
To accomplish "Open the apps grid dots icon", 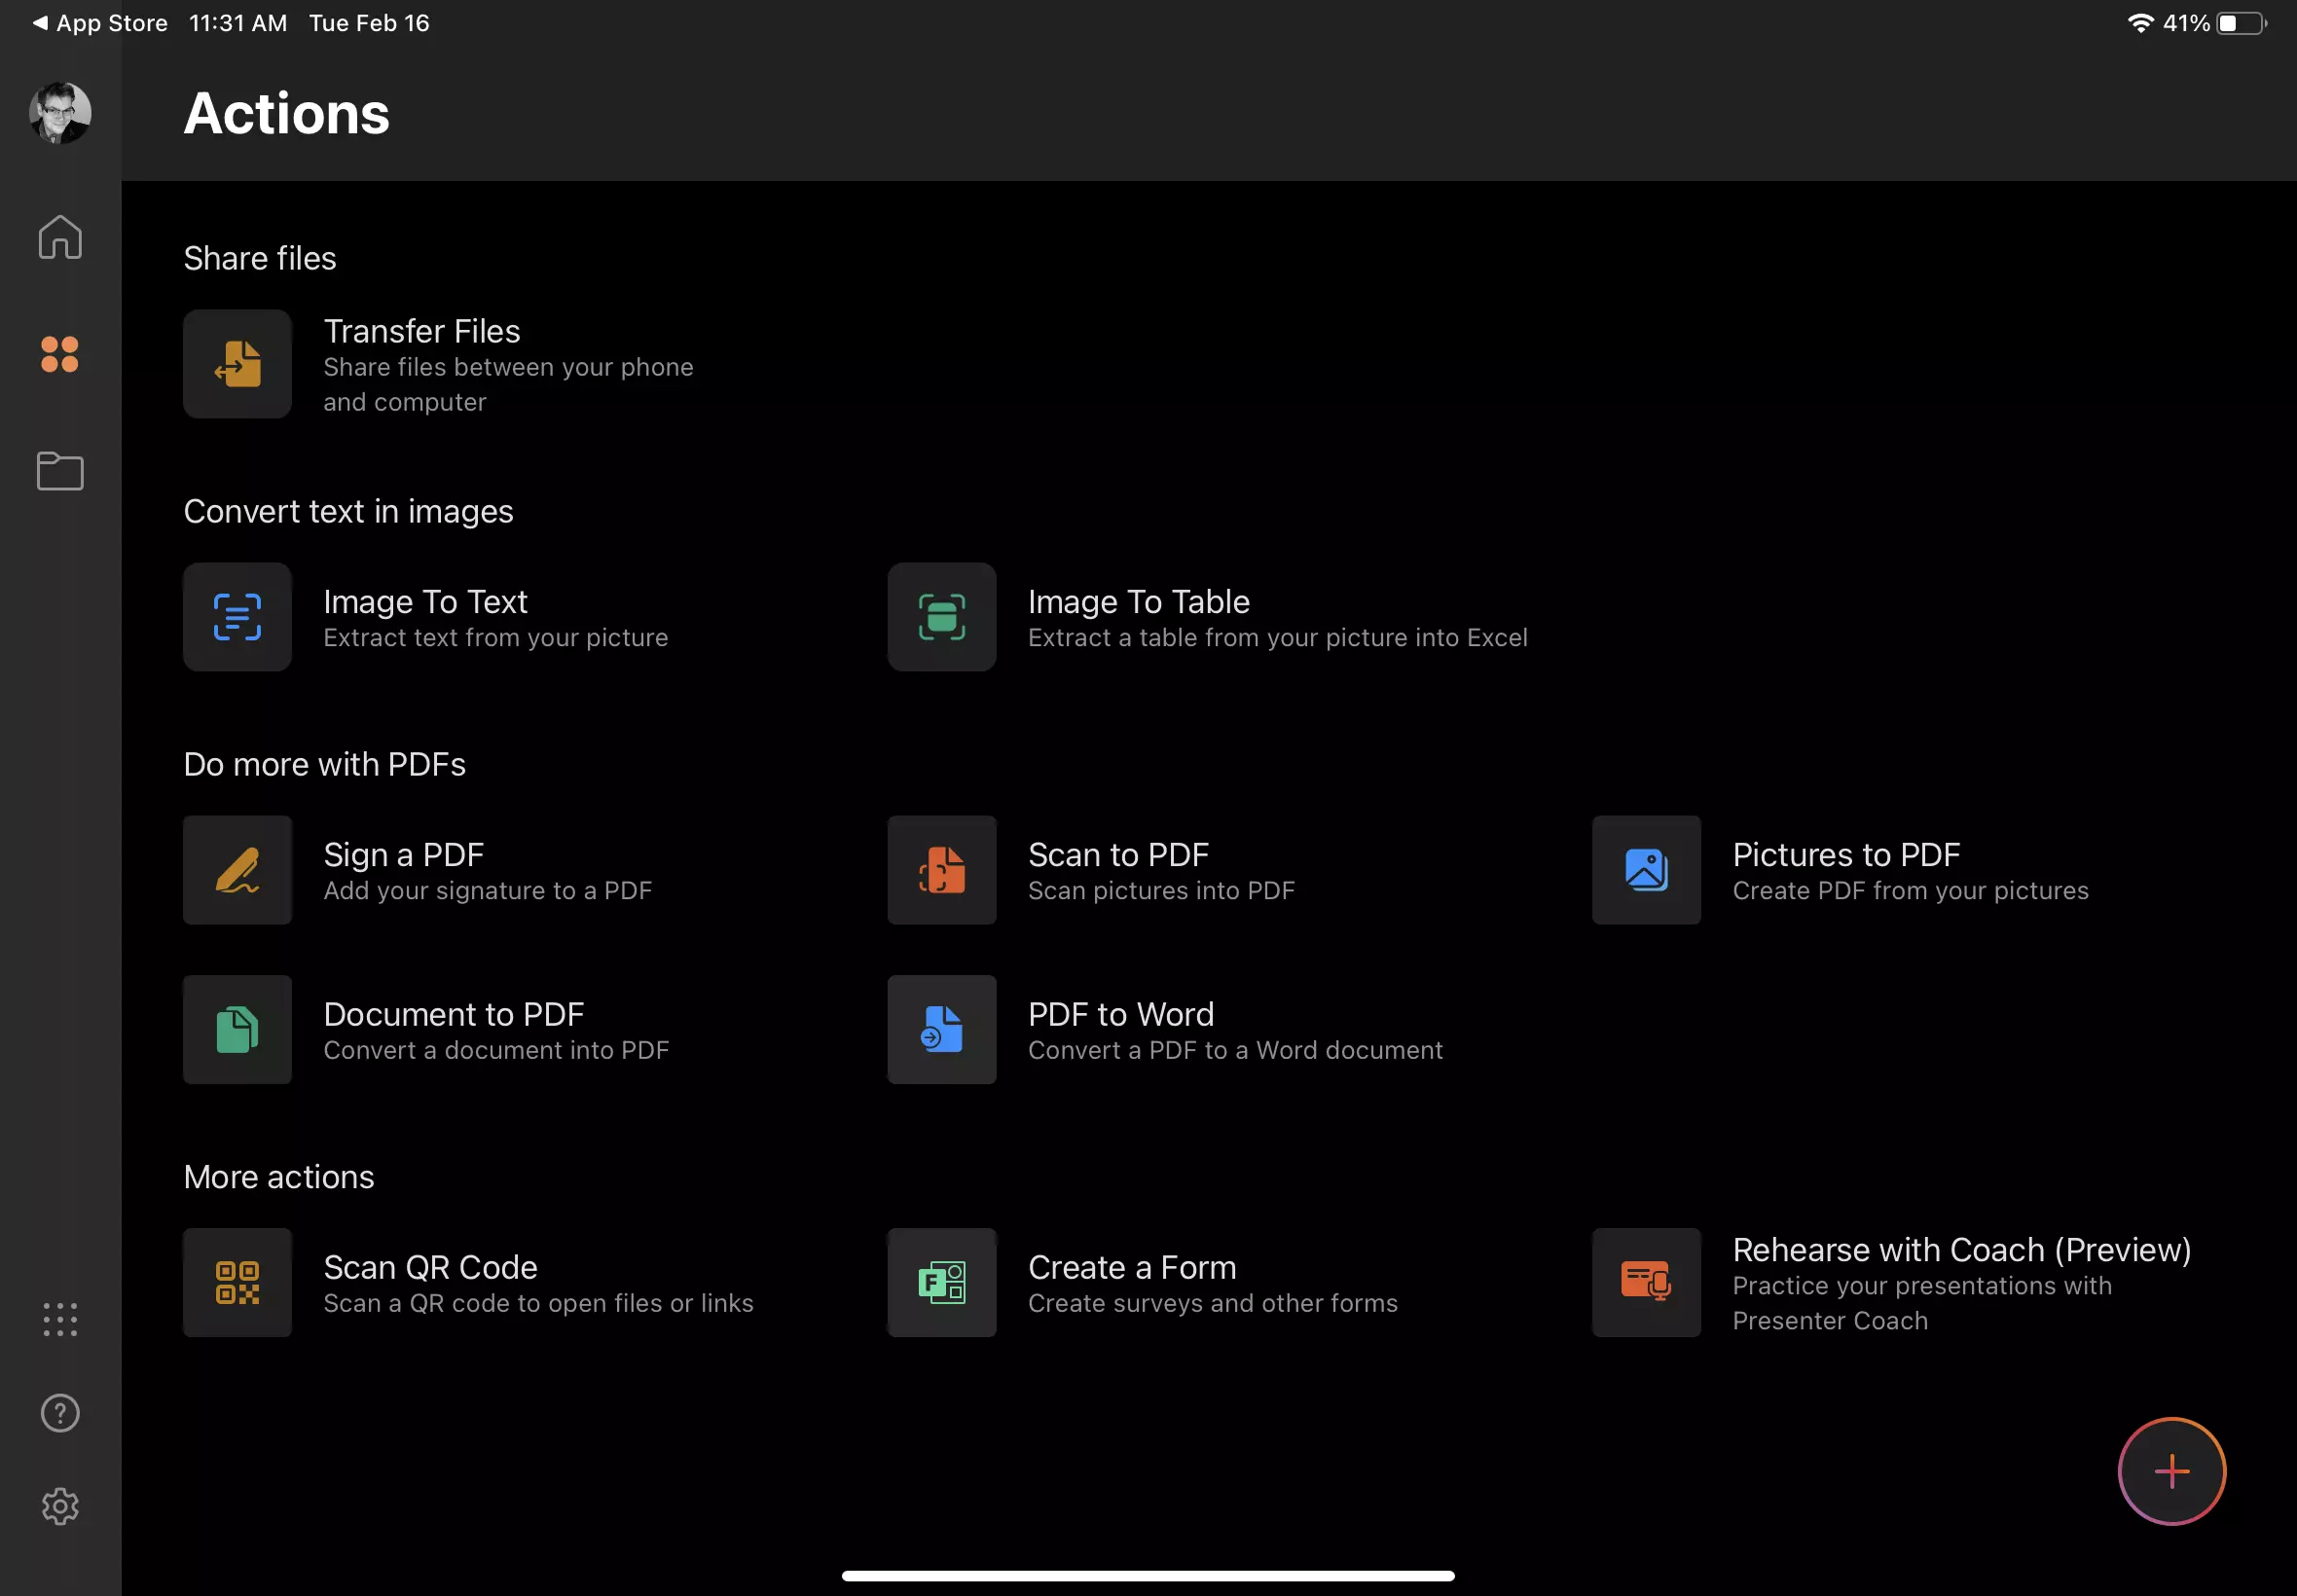I will pyautogui.click(x=60, y=1319).
